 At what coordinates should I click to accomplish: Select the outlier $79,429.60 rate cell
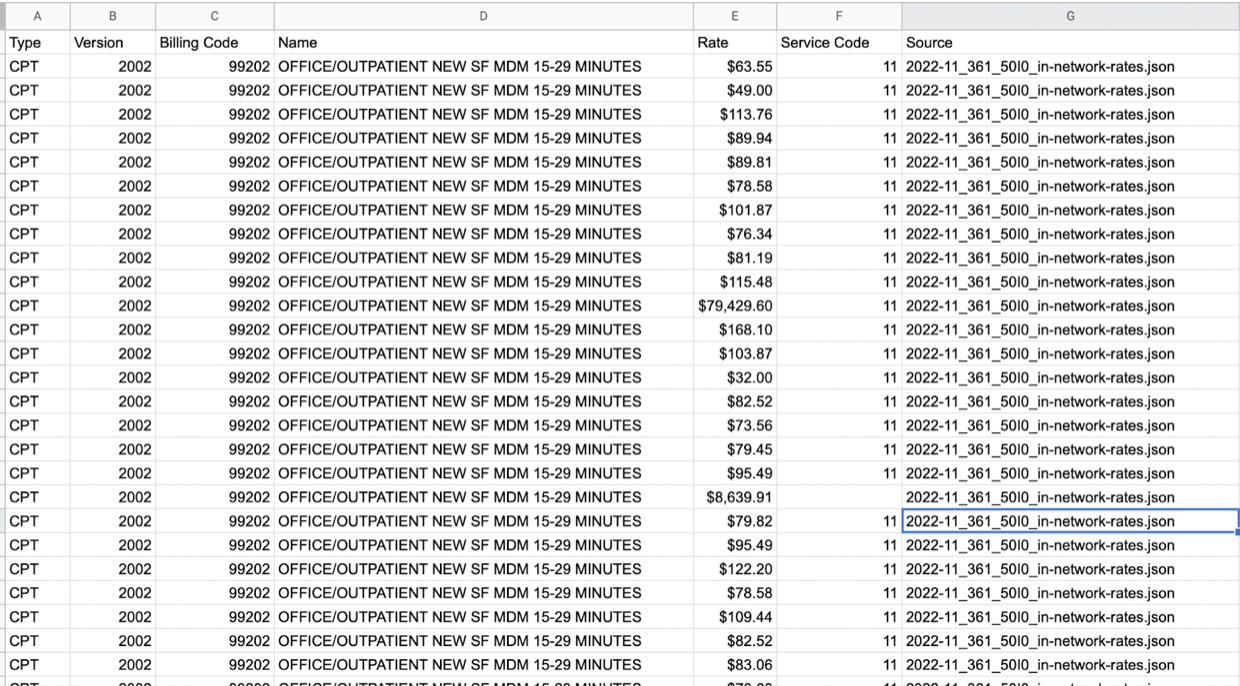pyautogui.click(x=735, y=306)
